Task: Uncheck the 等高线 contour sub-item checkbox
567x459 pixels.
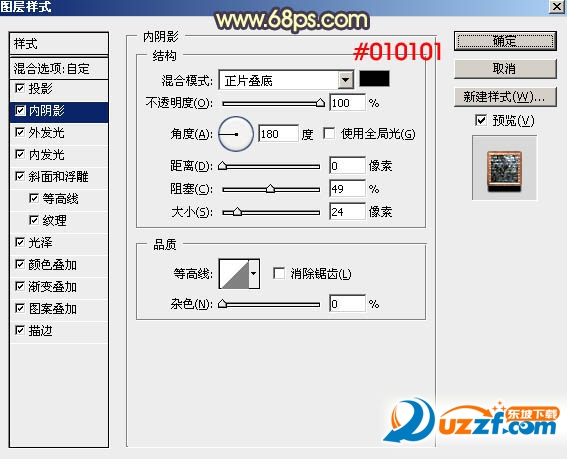Action: (x=34, y=198)
